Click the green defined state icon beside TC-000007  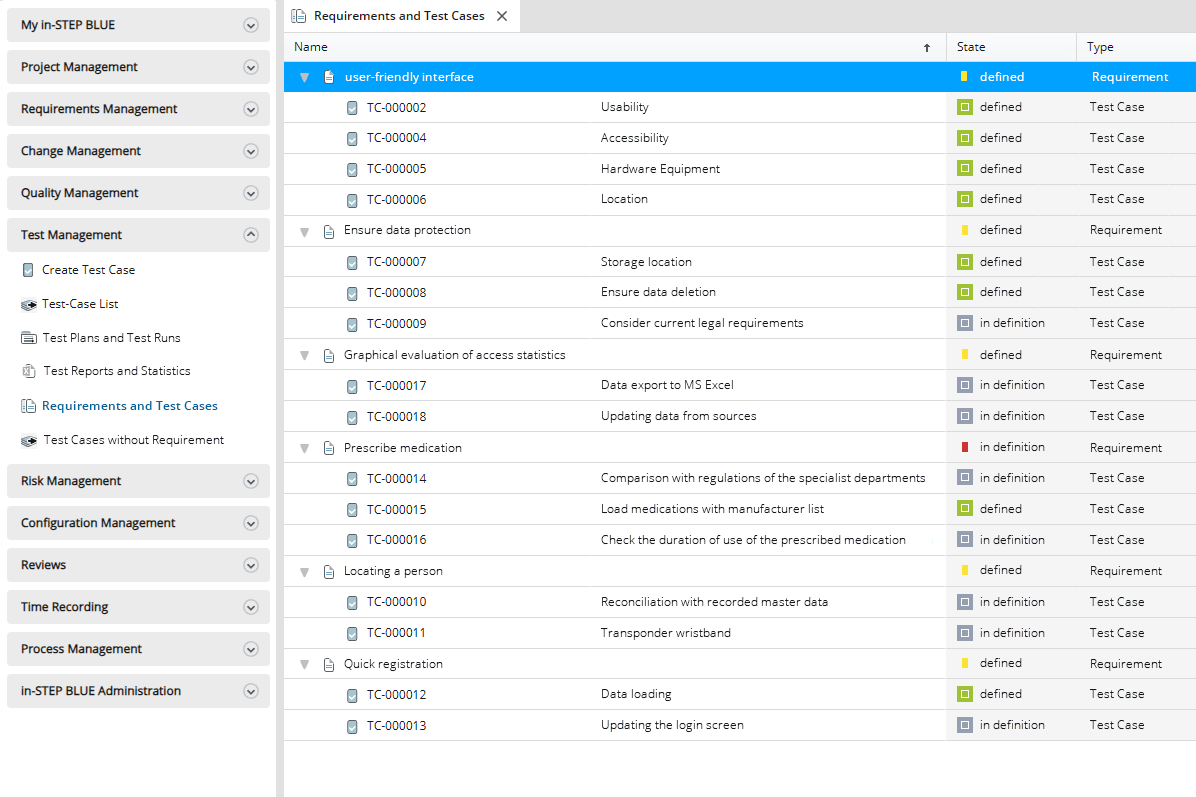click(x=962, y=261)
